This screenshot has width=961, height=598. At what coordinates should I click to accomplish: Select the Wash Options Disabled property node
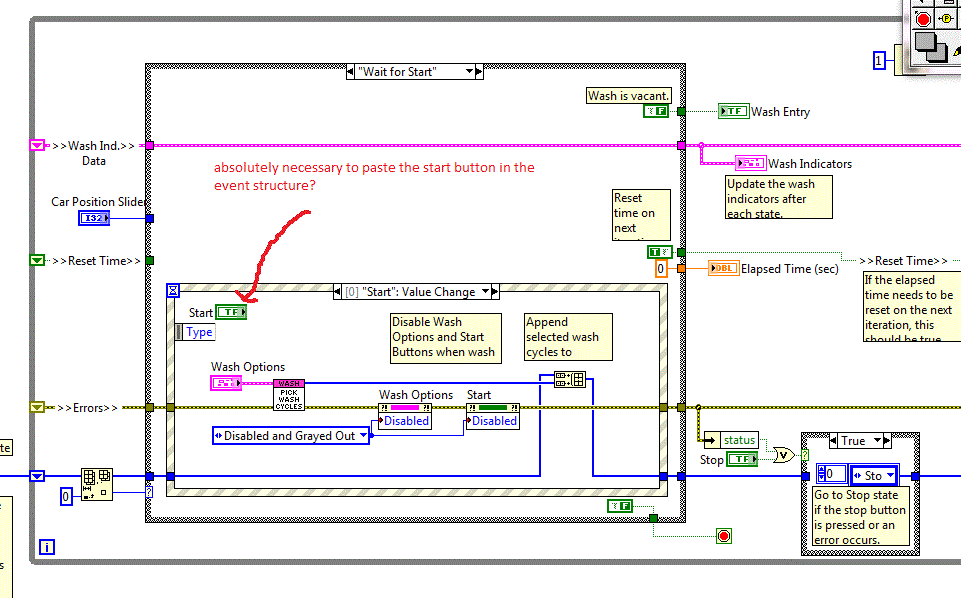pos(405,416)
